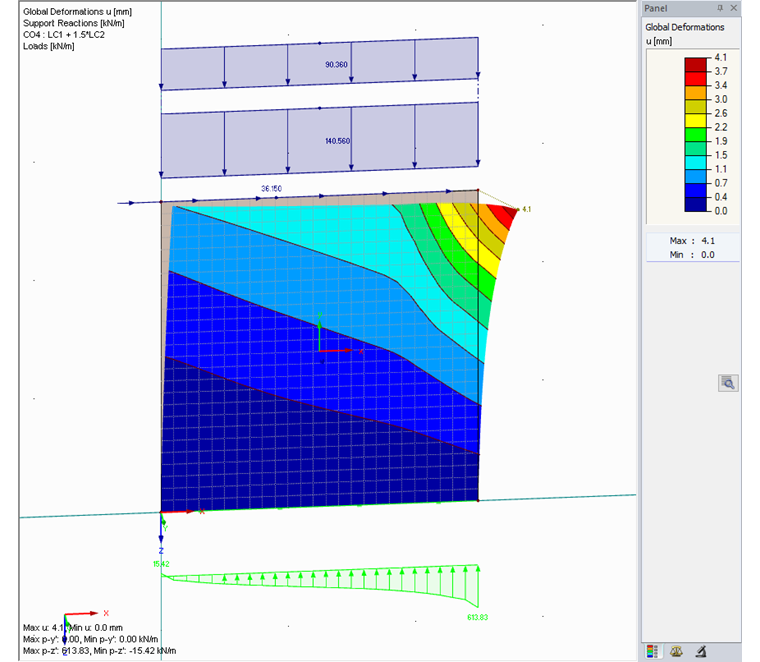
Task: Select the red 3.7 legend color band
Action: point(696,79)
